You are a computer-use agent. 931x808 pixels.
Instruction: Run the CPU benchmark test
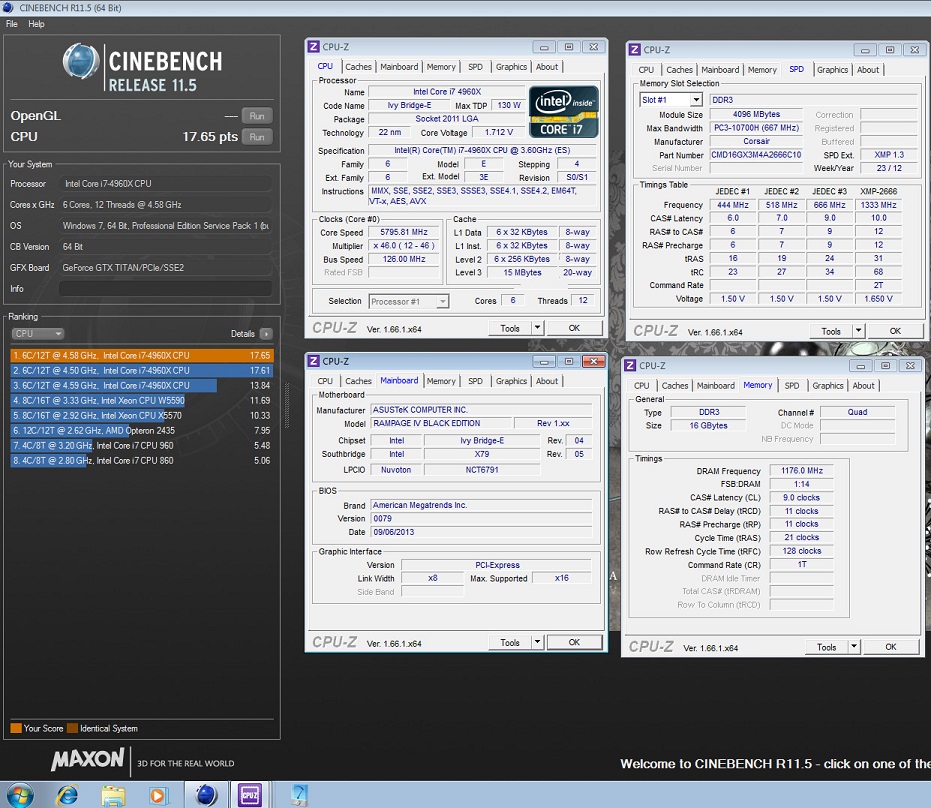pyautogui.click(x=256, y=137)
